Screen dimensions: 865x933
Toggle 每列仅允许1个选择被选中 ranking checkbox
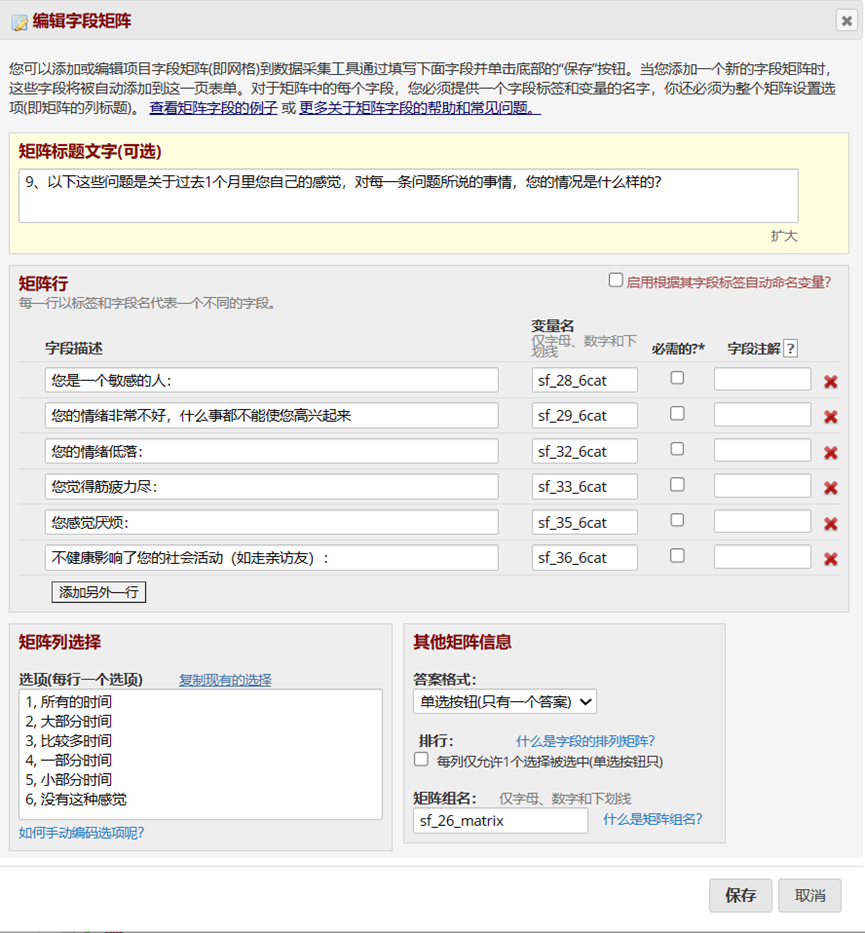[421, 759]
